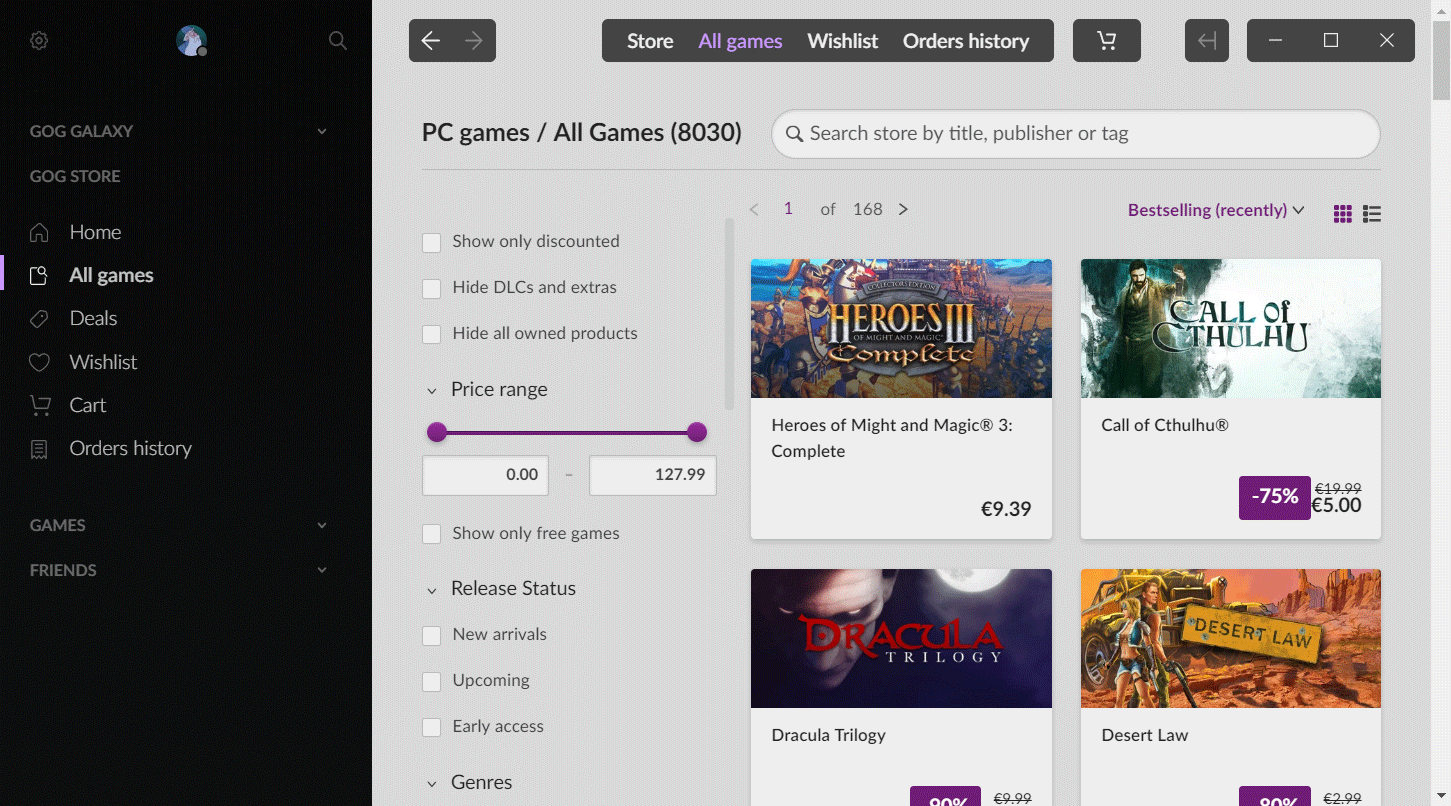Click Heroes III Complete cover image
1451x806 pixels.
pyautogui.click(x=901, y=328)
